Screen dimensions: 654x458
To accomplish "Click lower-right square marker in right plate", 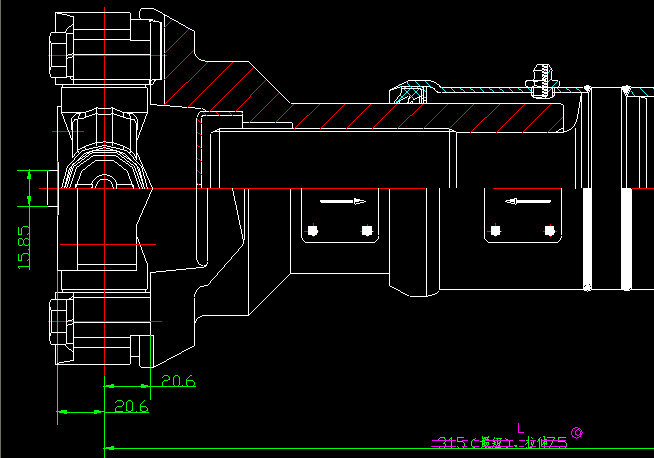I will coord(548,231).
